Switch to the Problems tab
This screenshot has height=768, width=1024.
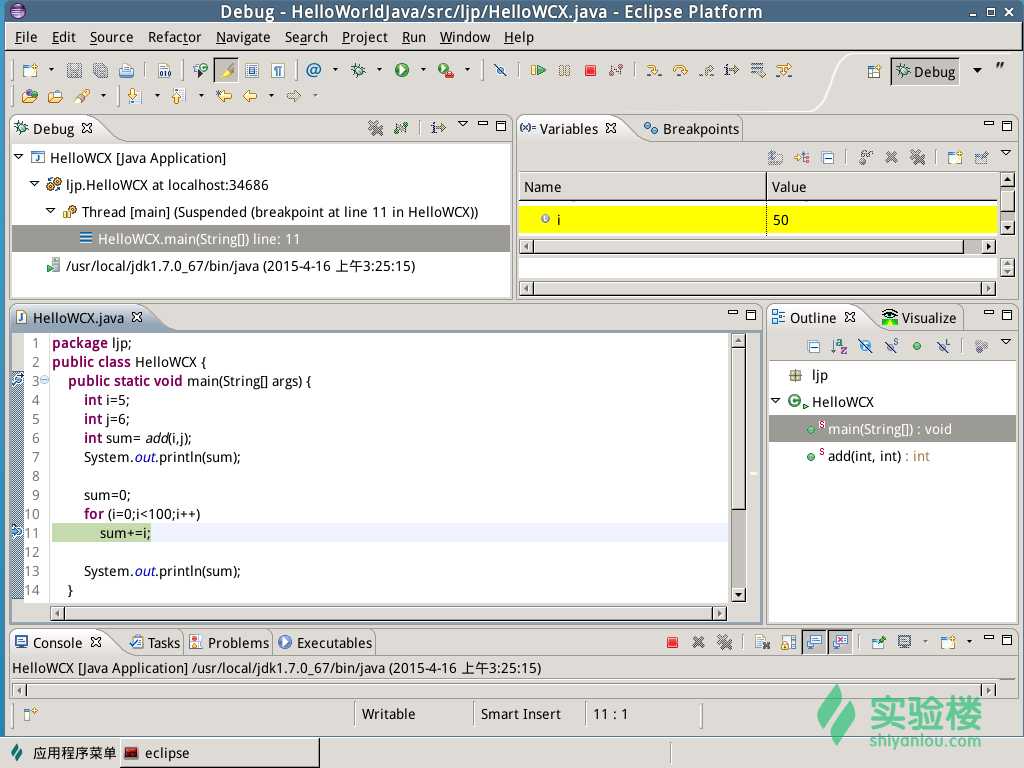click(x=229, y=643)
